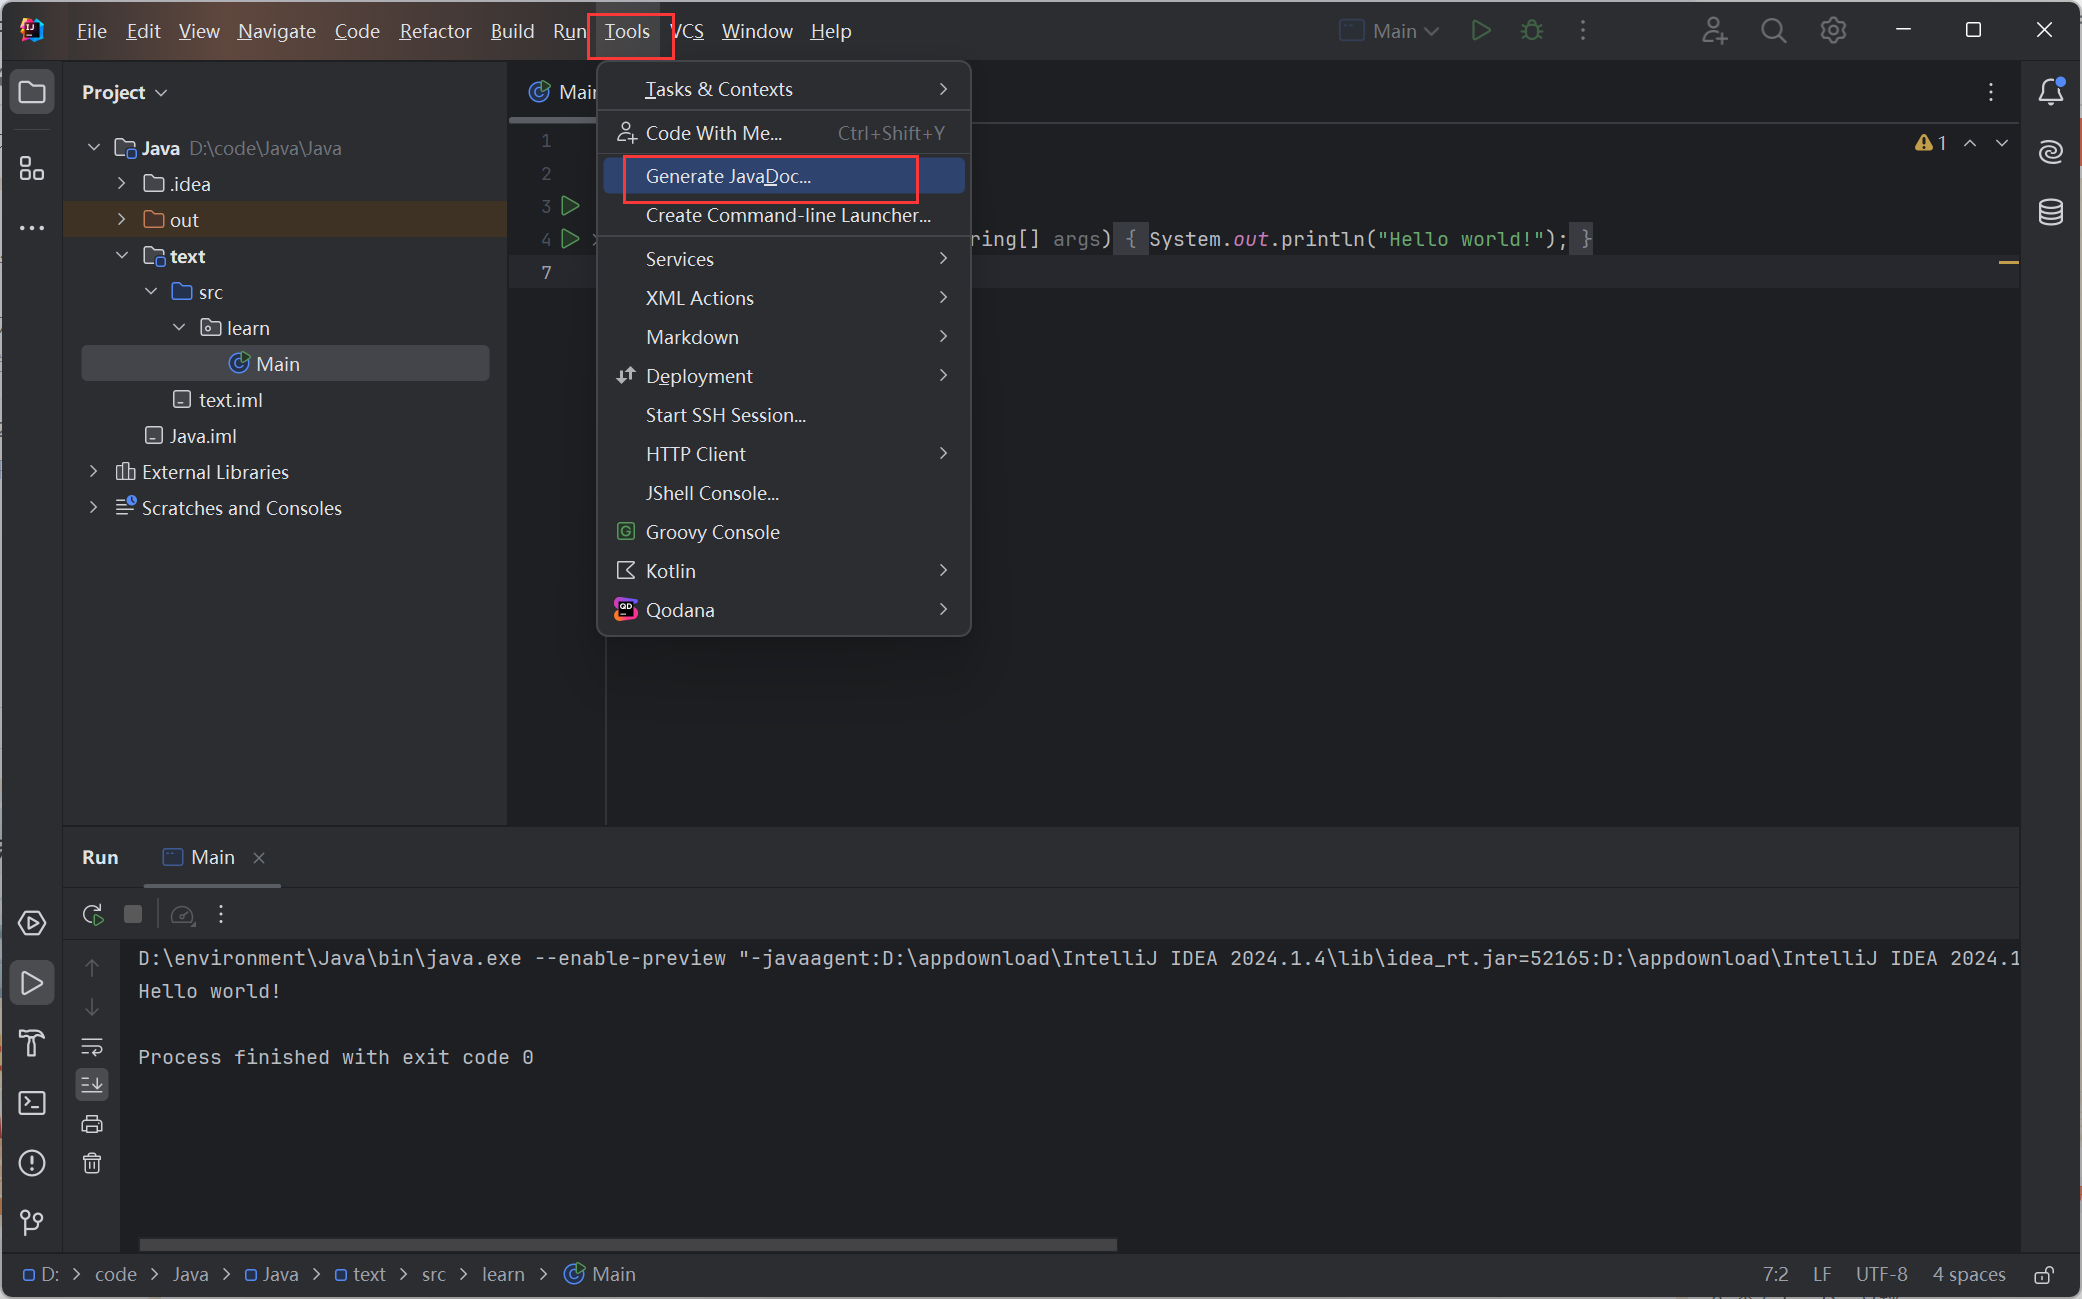Stop process button in Run panel

133,914
